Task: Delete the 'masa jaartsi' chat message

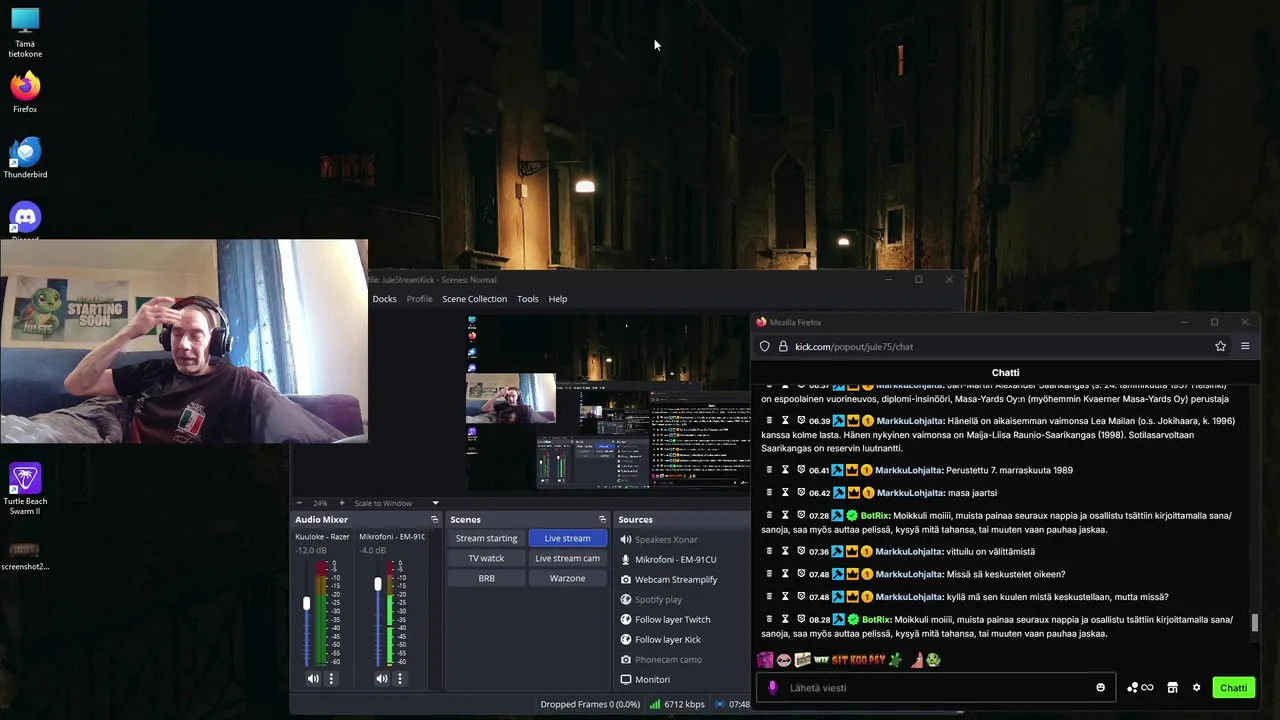Action: point(769,492)
